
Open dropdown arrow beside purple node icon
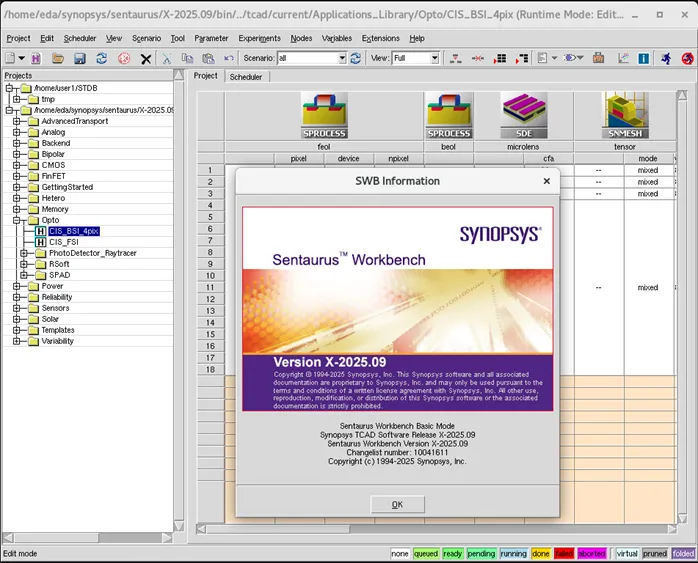tap(580, 58)
